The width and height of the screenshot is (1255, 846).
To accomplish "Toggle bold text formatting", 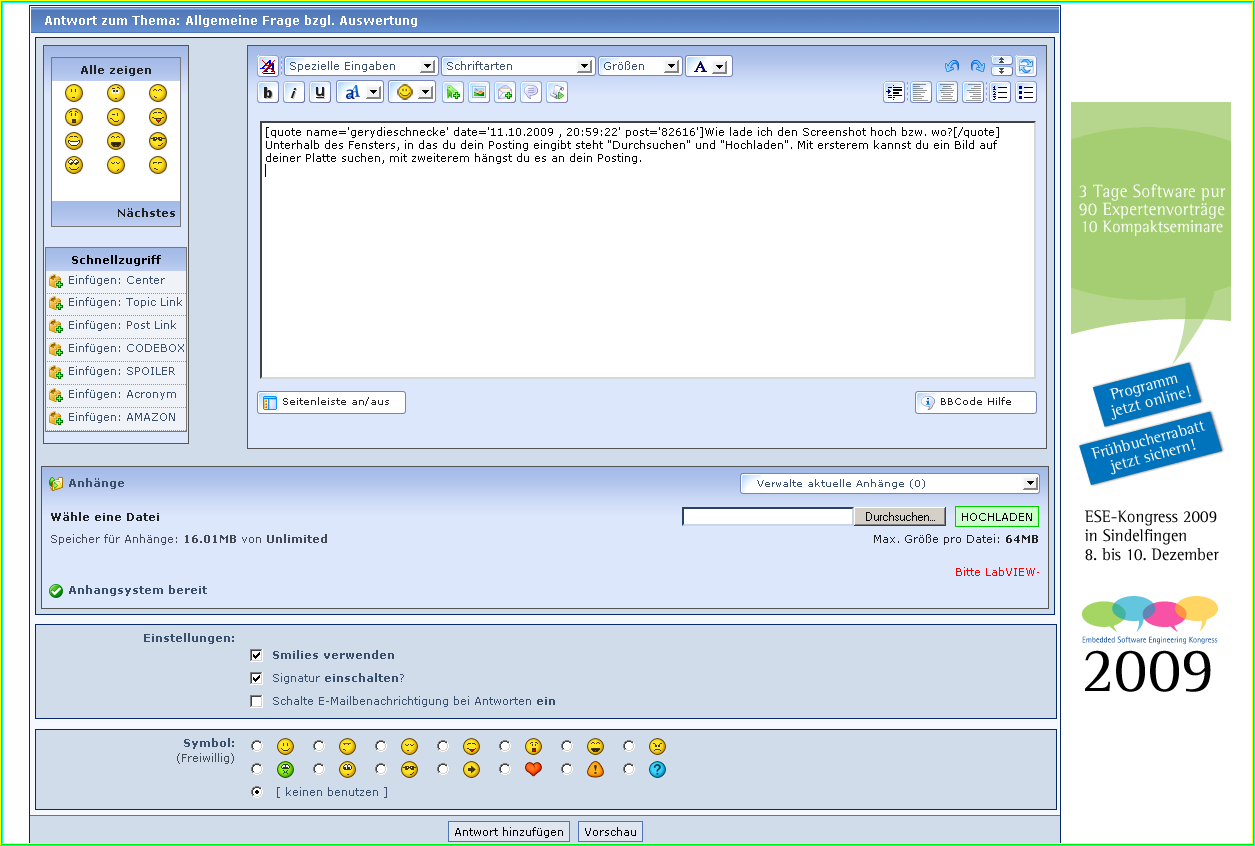I will [x=268, y=93].
